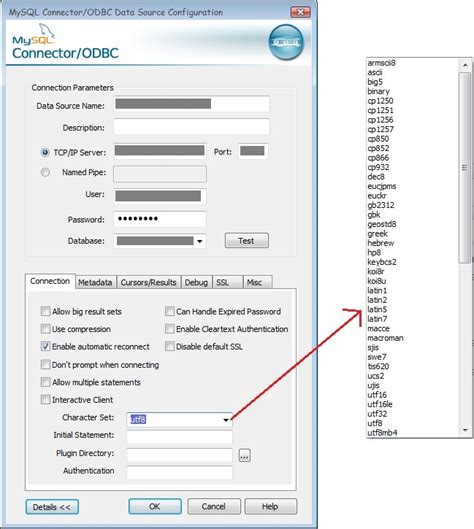Click the charset list scroll up arrow
Viewport: 474px width, 529px height.
click(x=465, y=65)
